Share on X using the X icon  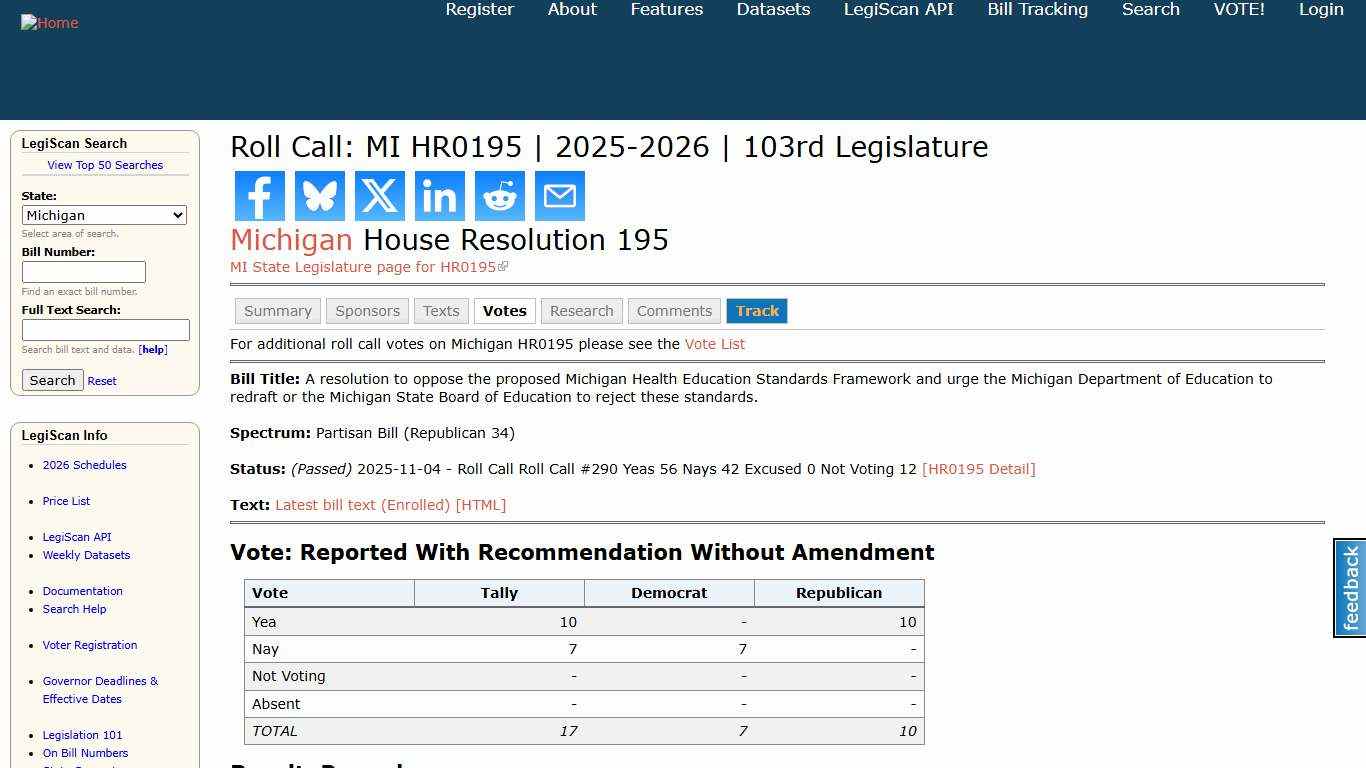pos(379,196)
